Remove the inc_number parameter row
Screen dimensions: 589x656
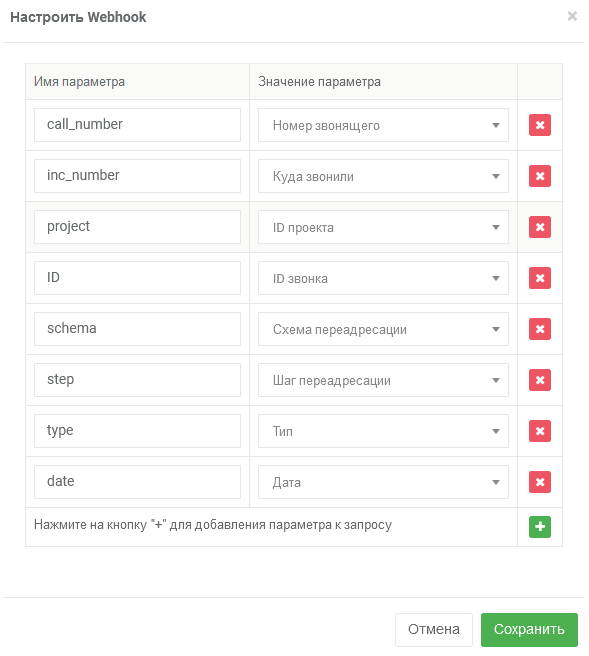(x=540, y=176)
